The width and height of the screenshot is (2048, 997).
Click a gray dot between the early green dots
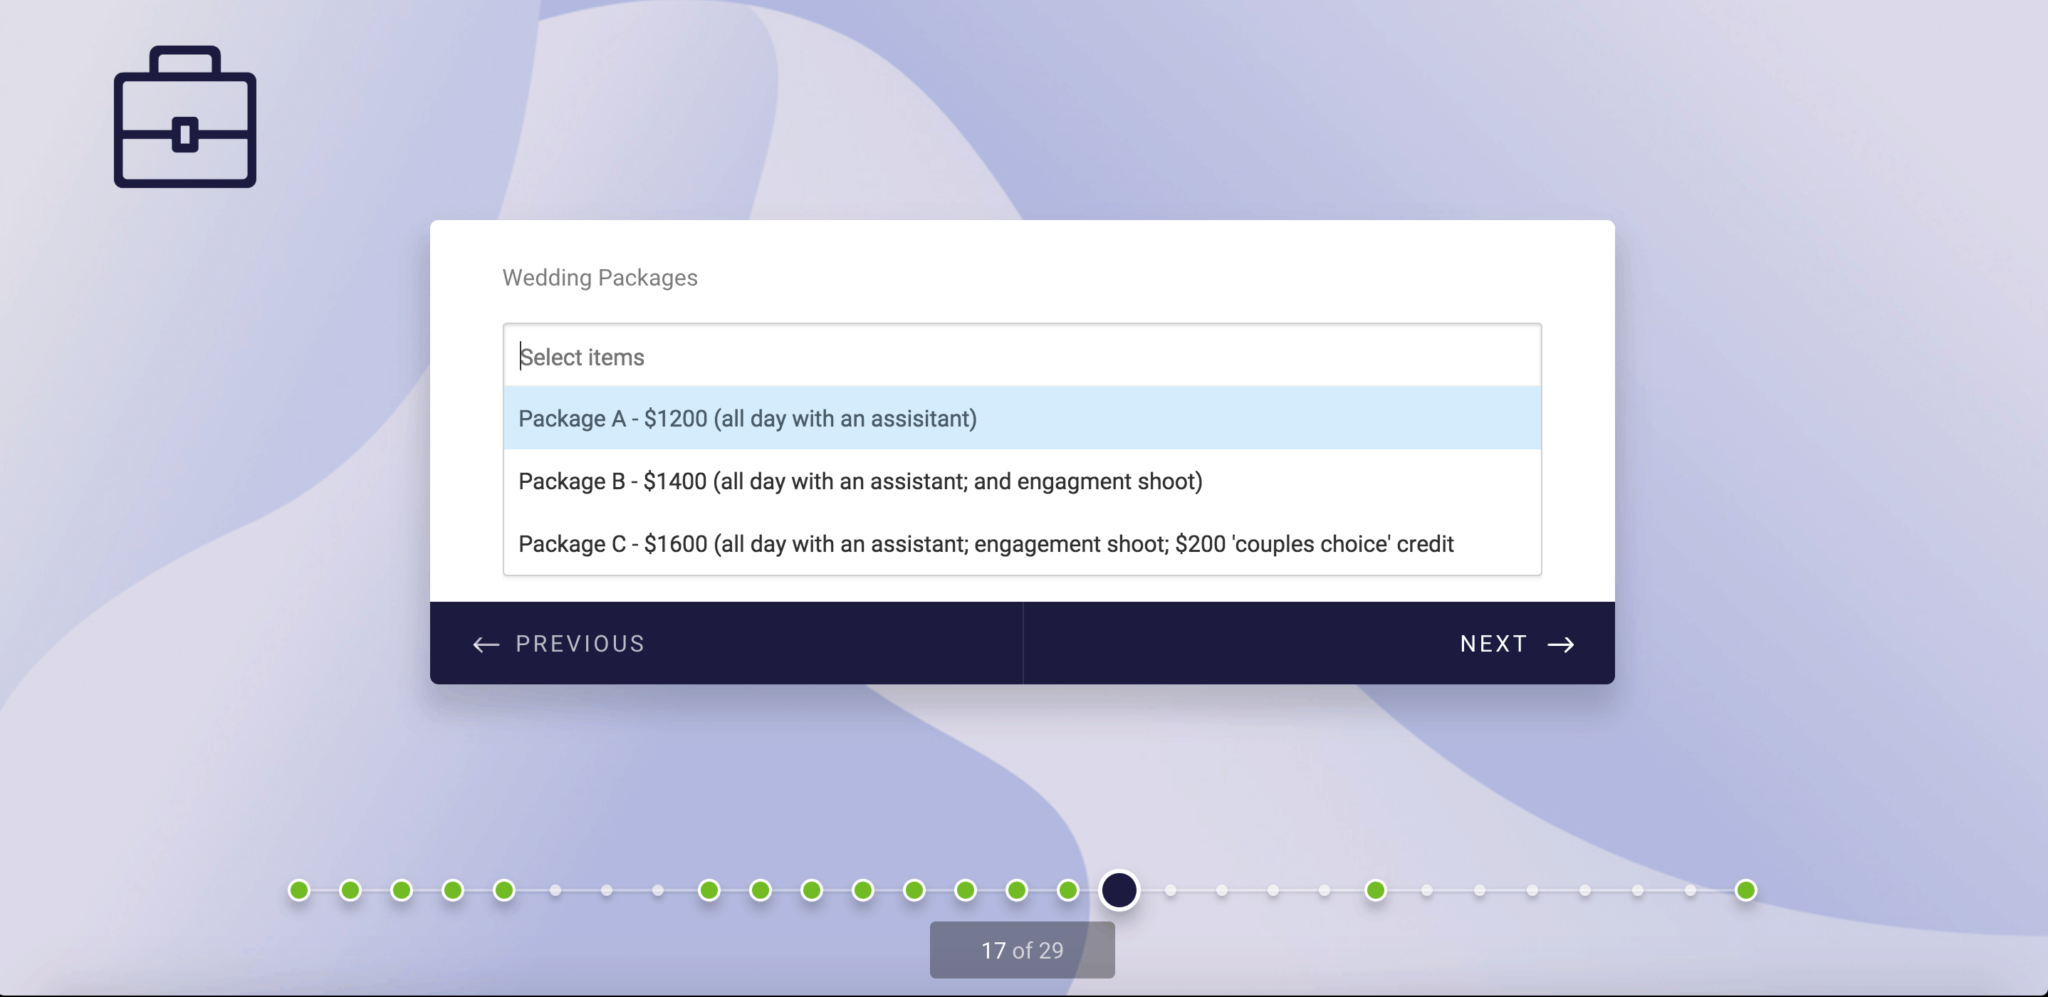coord(606,889)
